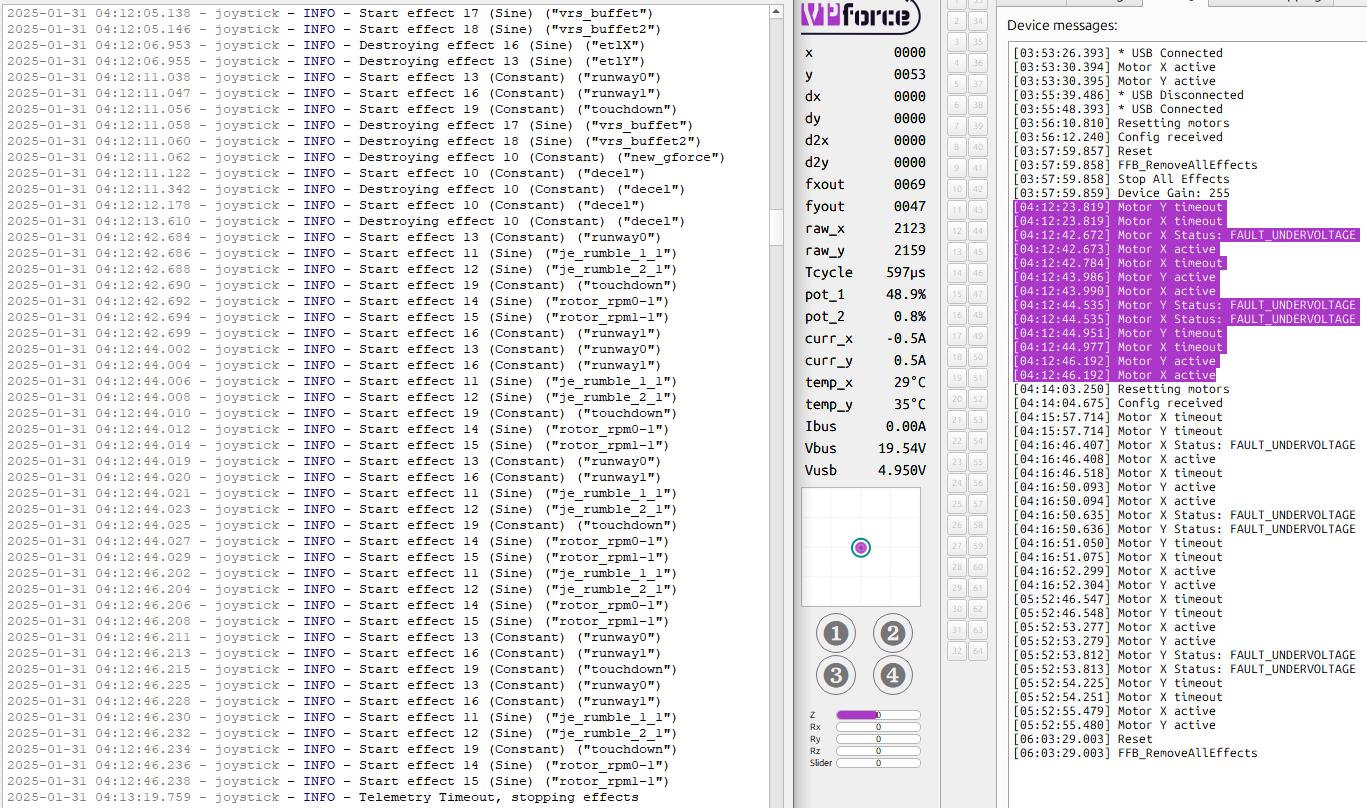
Task: Click the 'Device messages:' heading
Action: [x=1062, y=25]
